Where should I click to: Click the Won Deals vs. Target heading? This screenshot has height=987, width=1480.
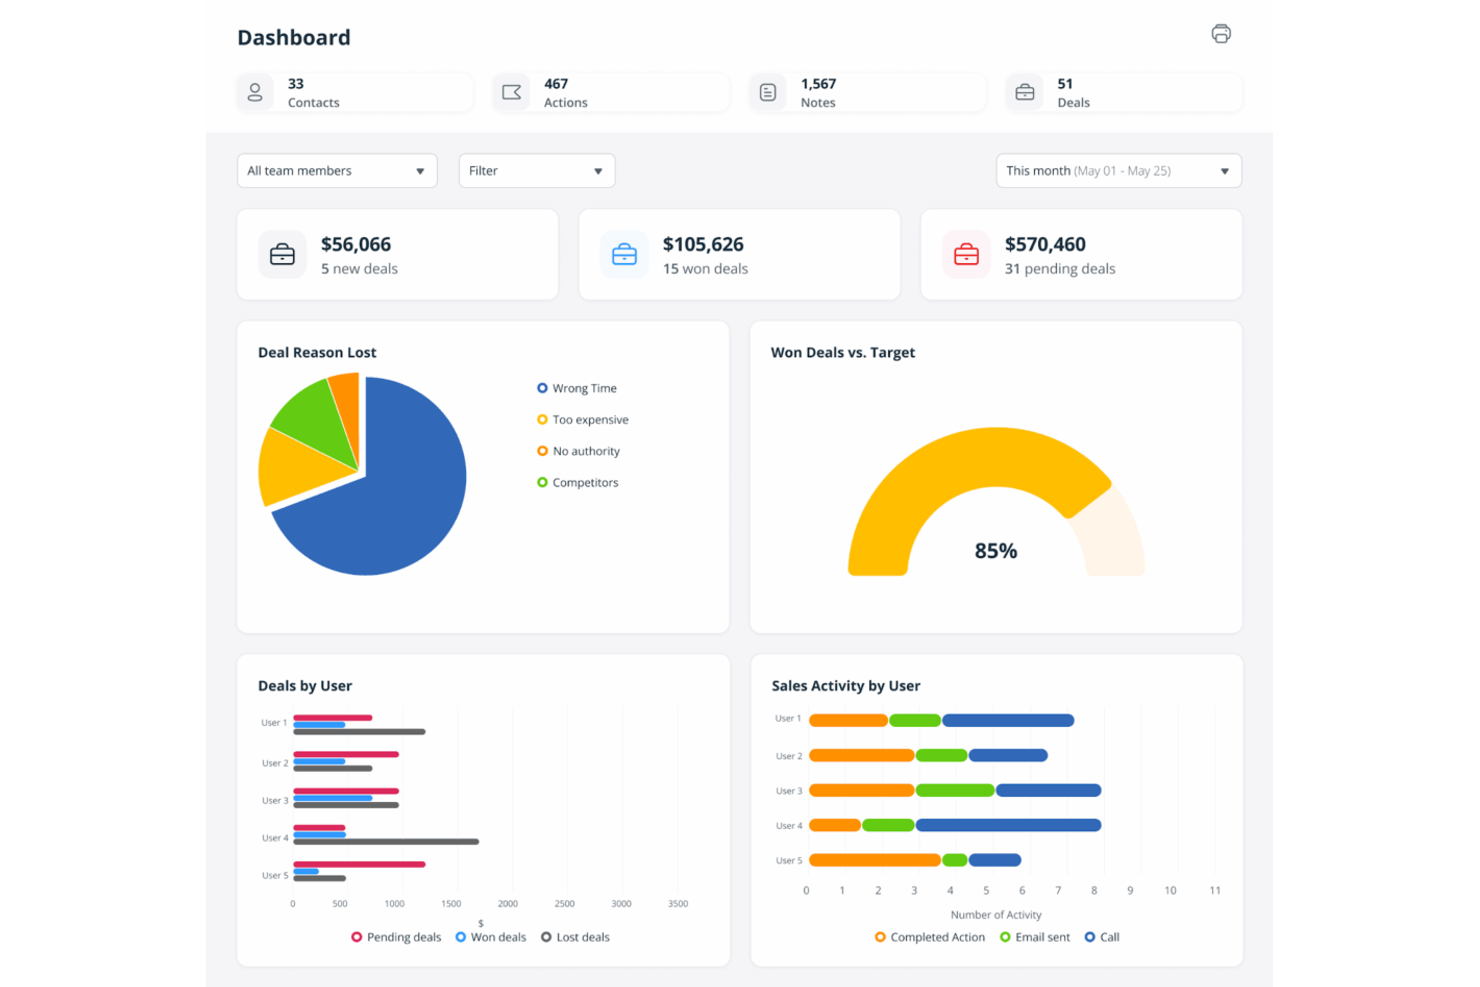(843, 352)
